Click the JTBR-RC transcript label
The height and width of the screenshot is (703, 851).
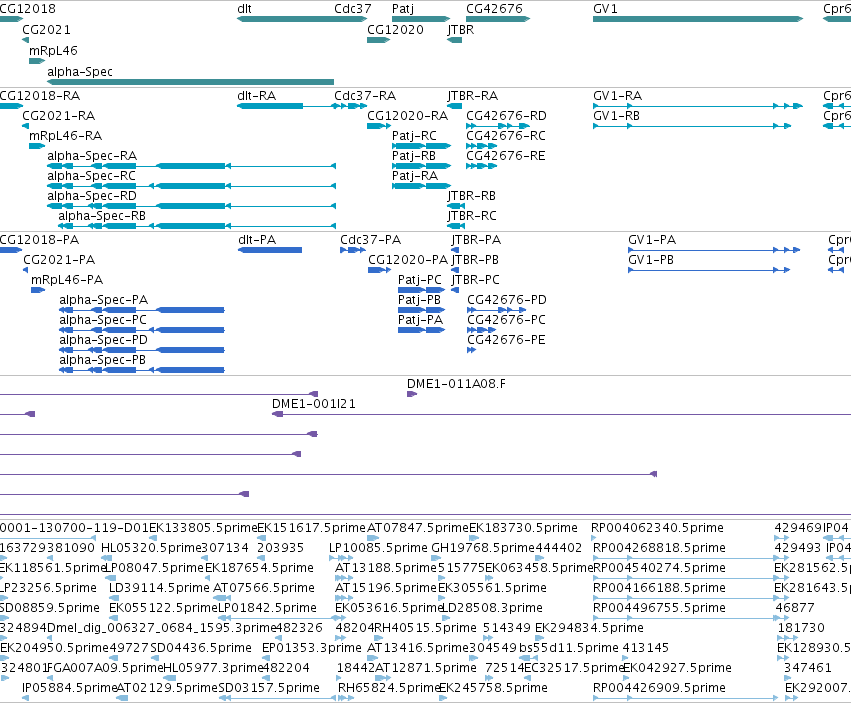[x=472, y=216]
